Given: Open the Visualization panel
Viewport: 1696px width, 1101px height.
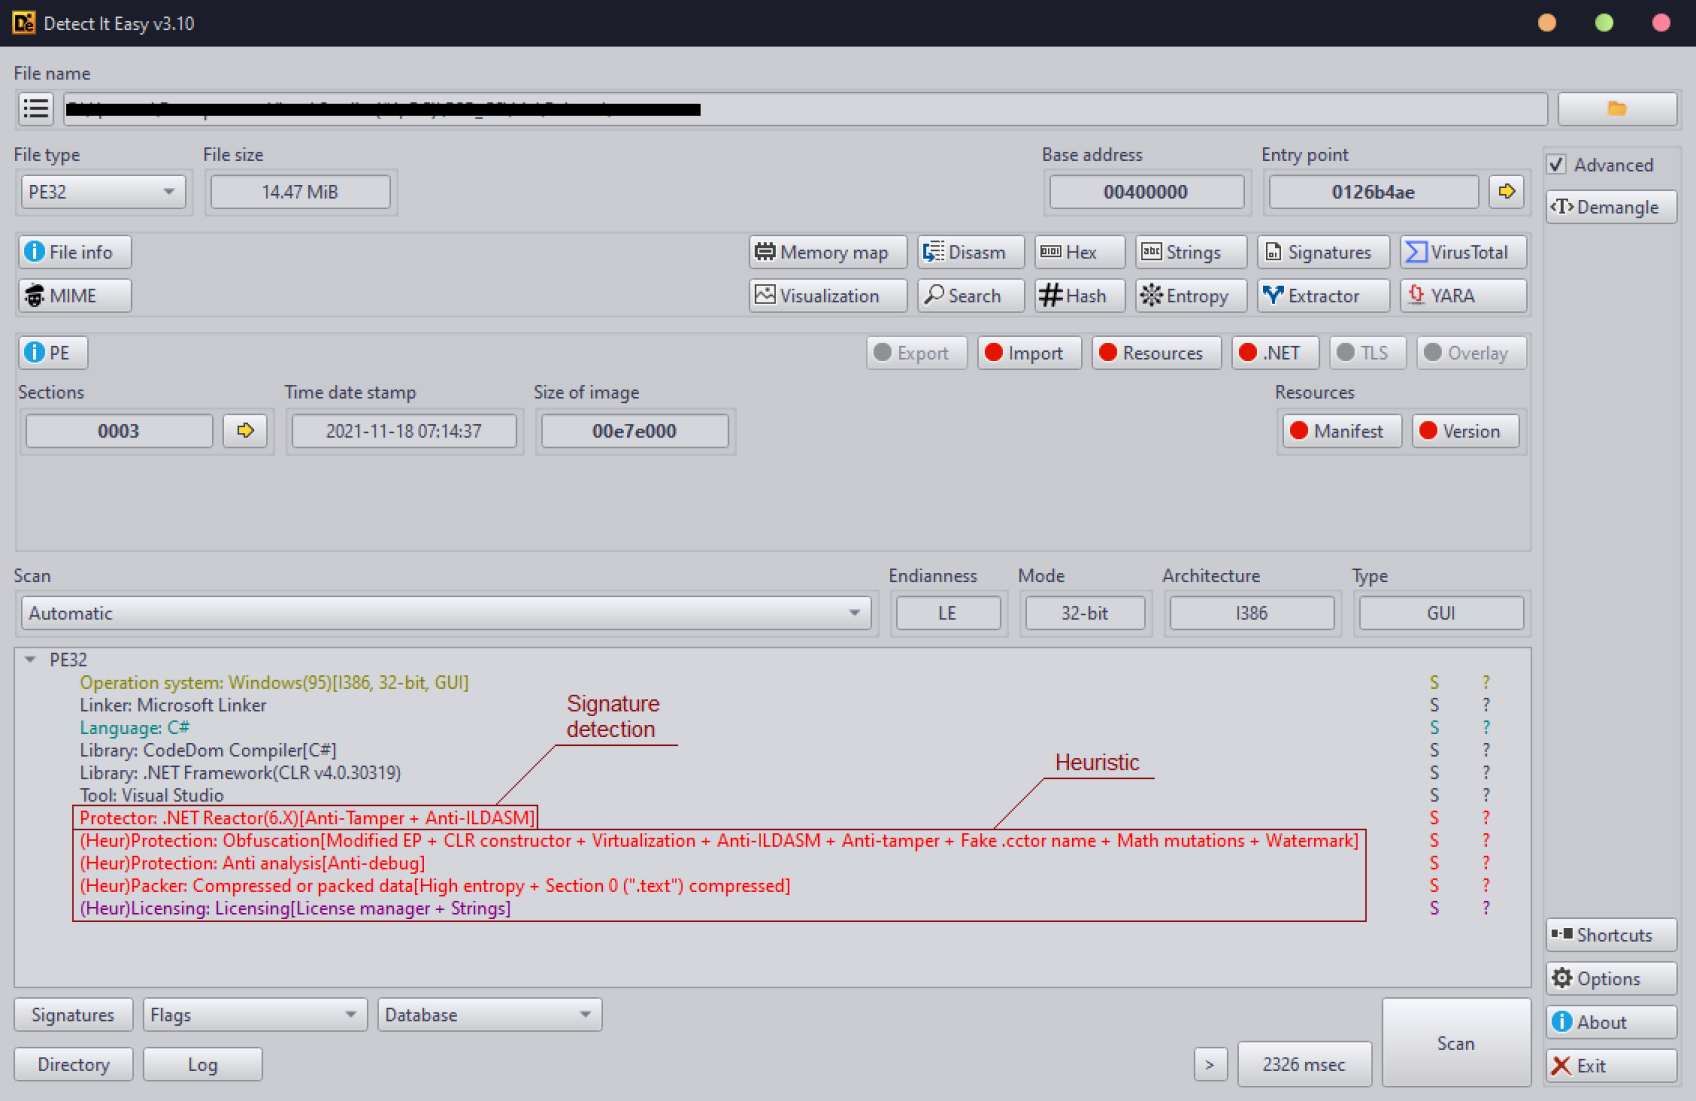Looking at the screenshot, I should click(x=826, y=295).
